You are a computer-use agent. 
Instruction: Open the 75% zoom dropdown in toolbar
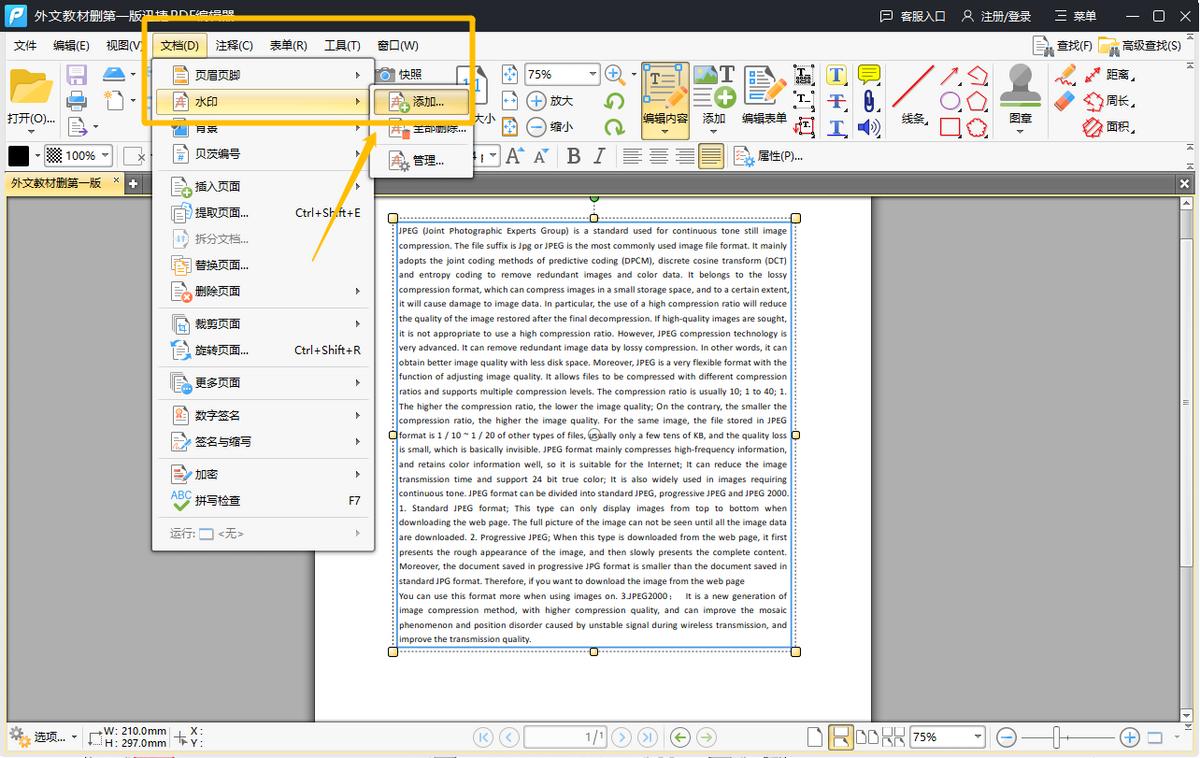(592, 75)
